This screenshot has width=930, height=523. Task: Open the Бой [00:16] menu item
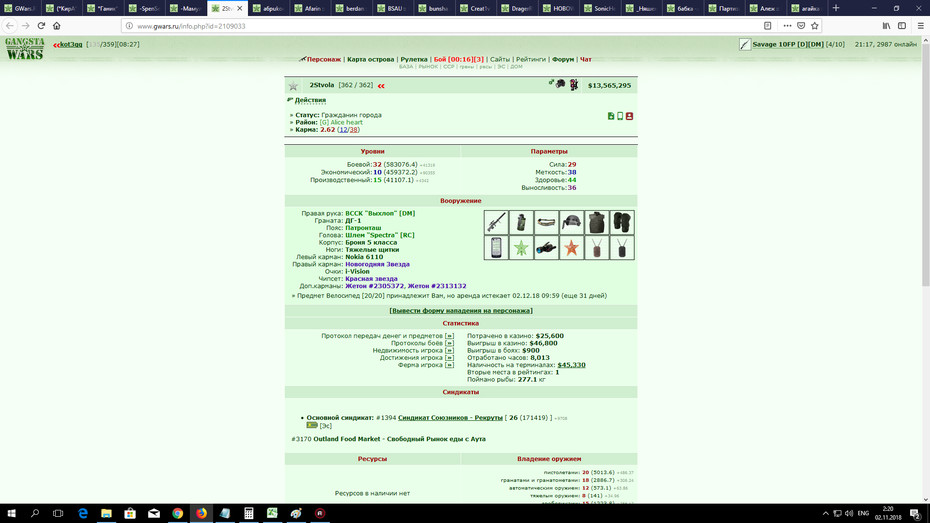point(458,59)
